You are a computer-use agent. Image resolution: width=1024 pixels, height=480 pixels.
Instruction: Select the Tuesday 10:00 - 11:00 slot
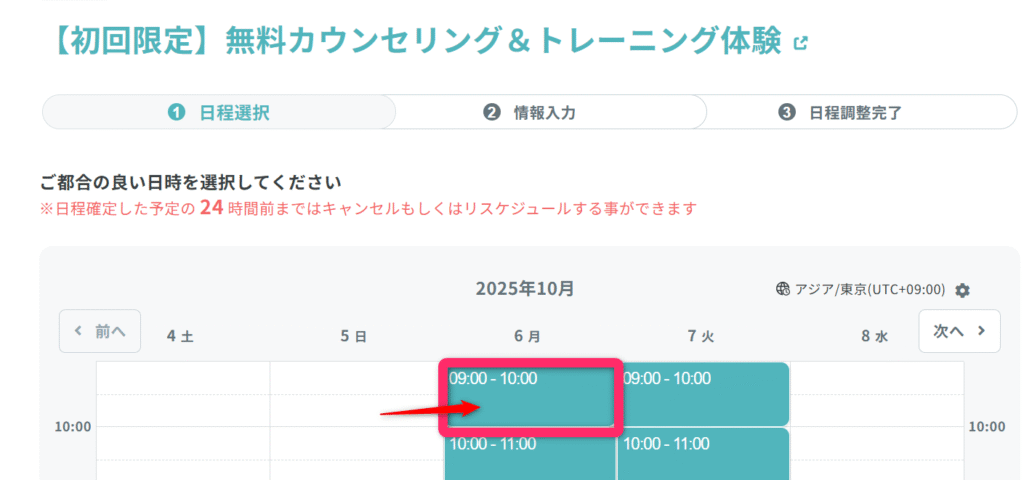(x=703, y=455)
